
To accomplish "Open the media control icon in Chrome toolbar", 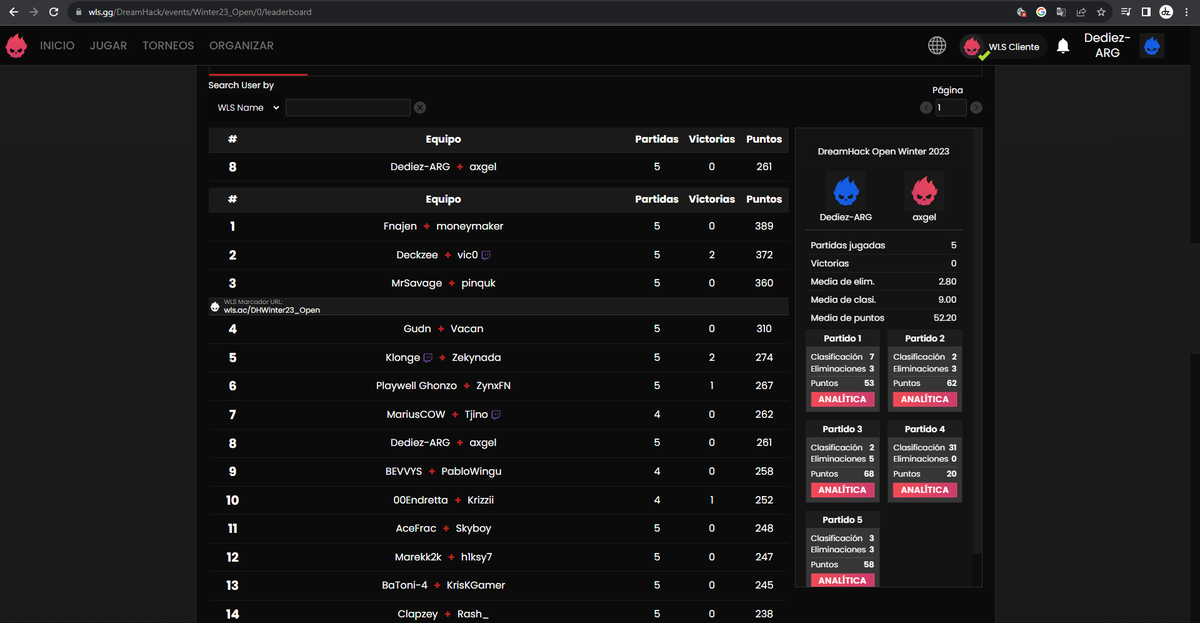I will [1127, 12].
